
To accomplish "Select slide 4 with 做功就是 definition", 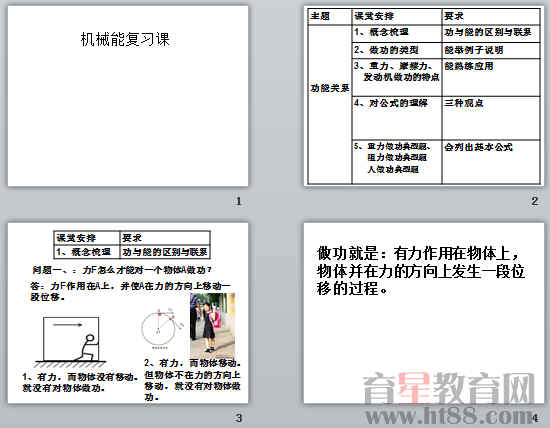I will pyautogui.click(x=424, y=313).
